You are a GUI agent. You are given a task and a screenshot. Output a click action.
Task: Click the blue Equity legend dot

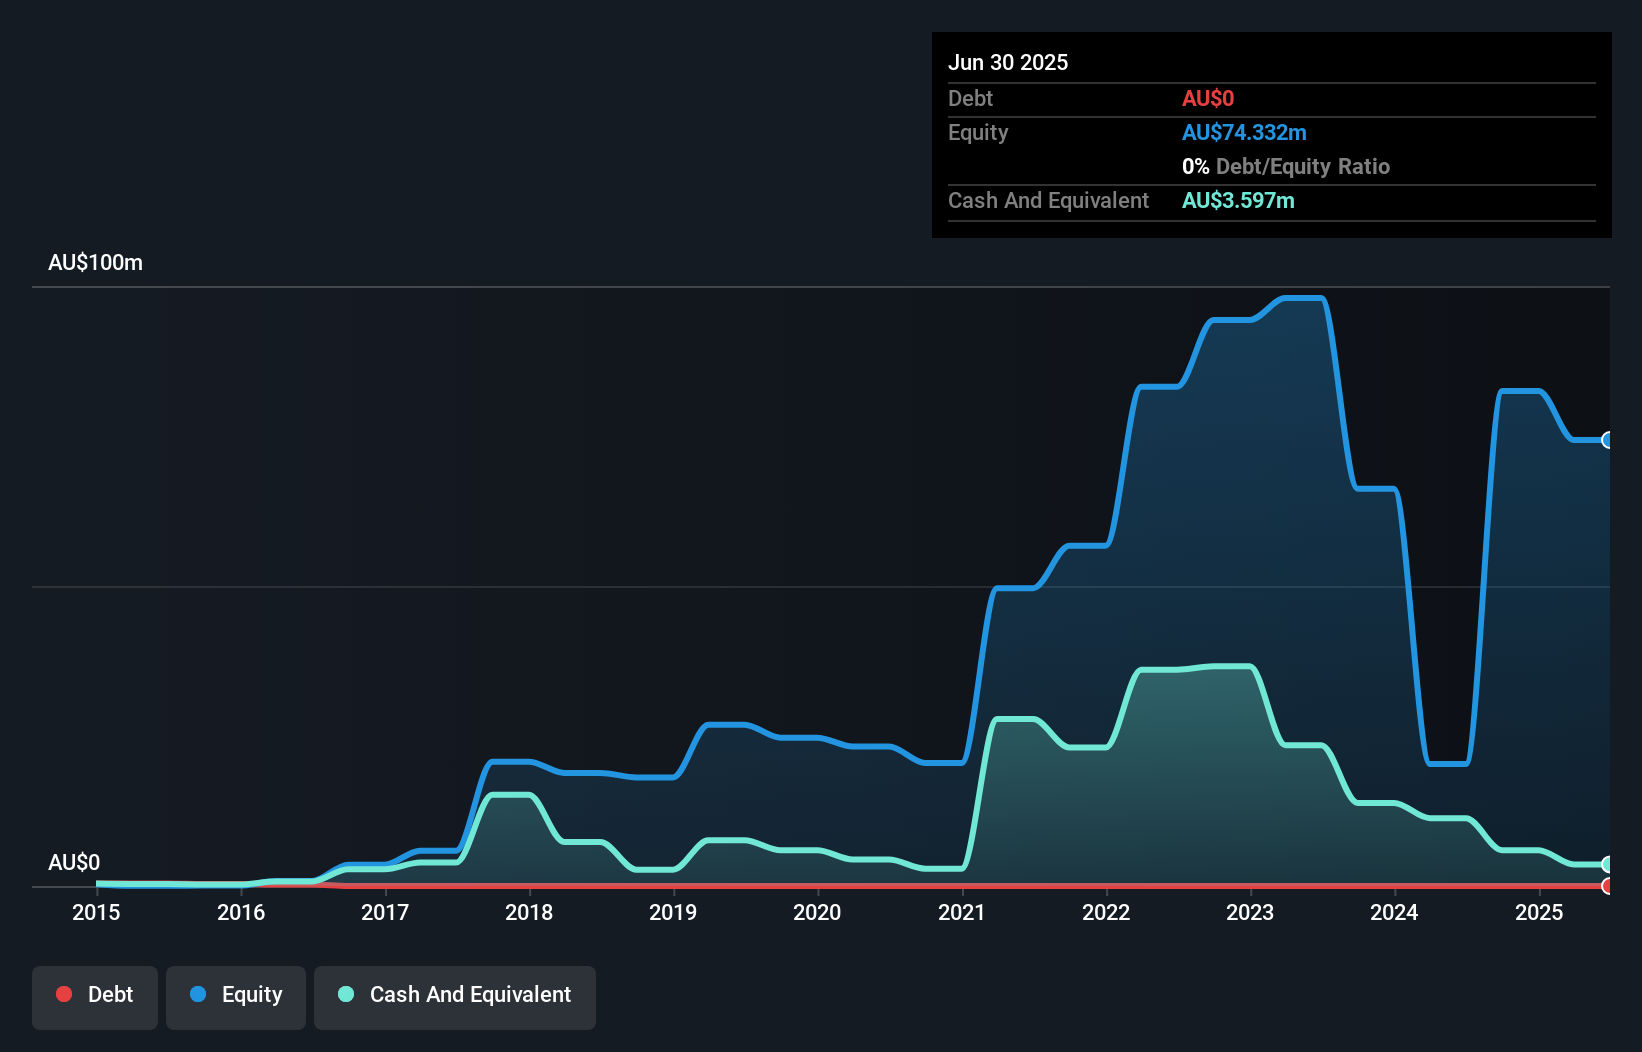(198, 994)
